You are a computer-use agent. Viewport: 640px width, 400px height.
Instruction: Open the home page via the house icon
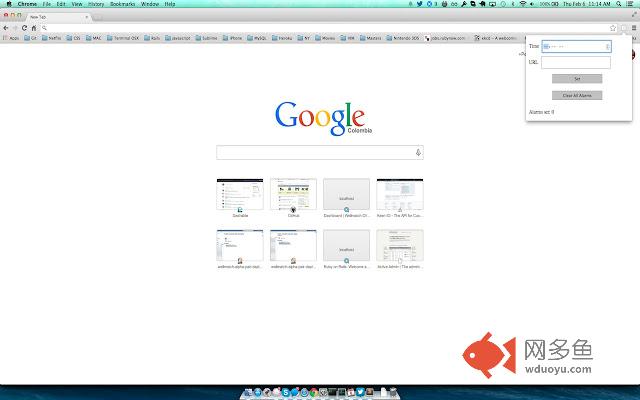point(34,28)
